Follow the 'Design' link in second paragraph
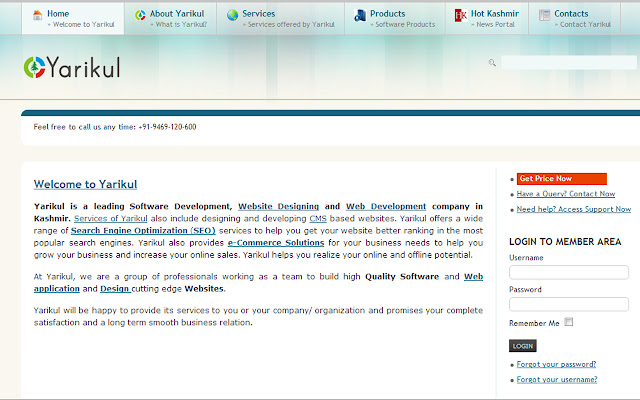 pos(115,289)
